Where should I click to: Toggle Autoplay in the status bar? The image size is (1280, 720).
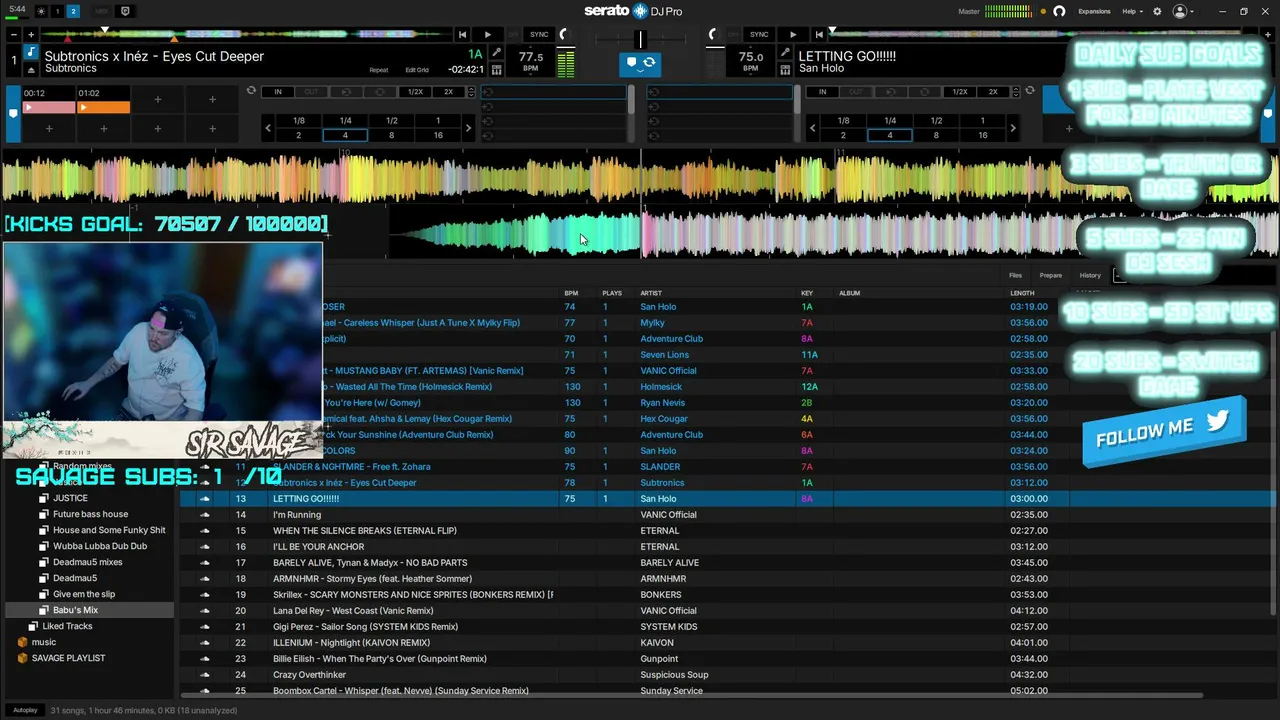click(x=25, y=710)
